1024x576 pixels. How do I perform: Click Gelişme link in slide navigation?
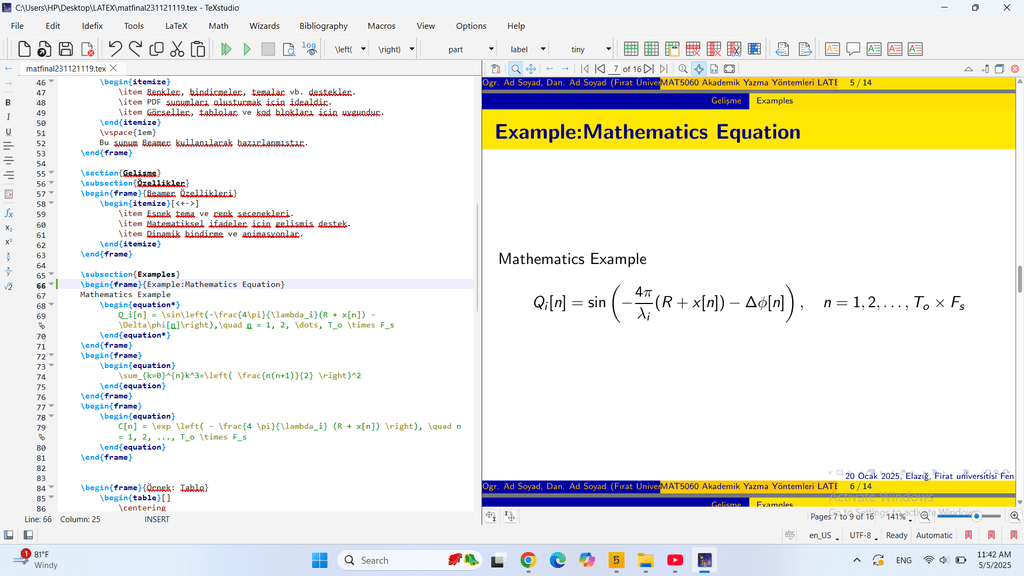click(x=726, y=101)
